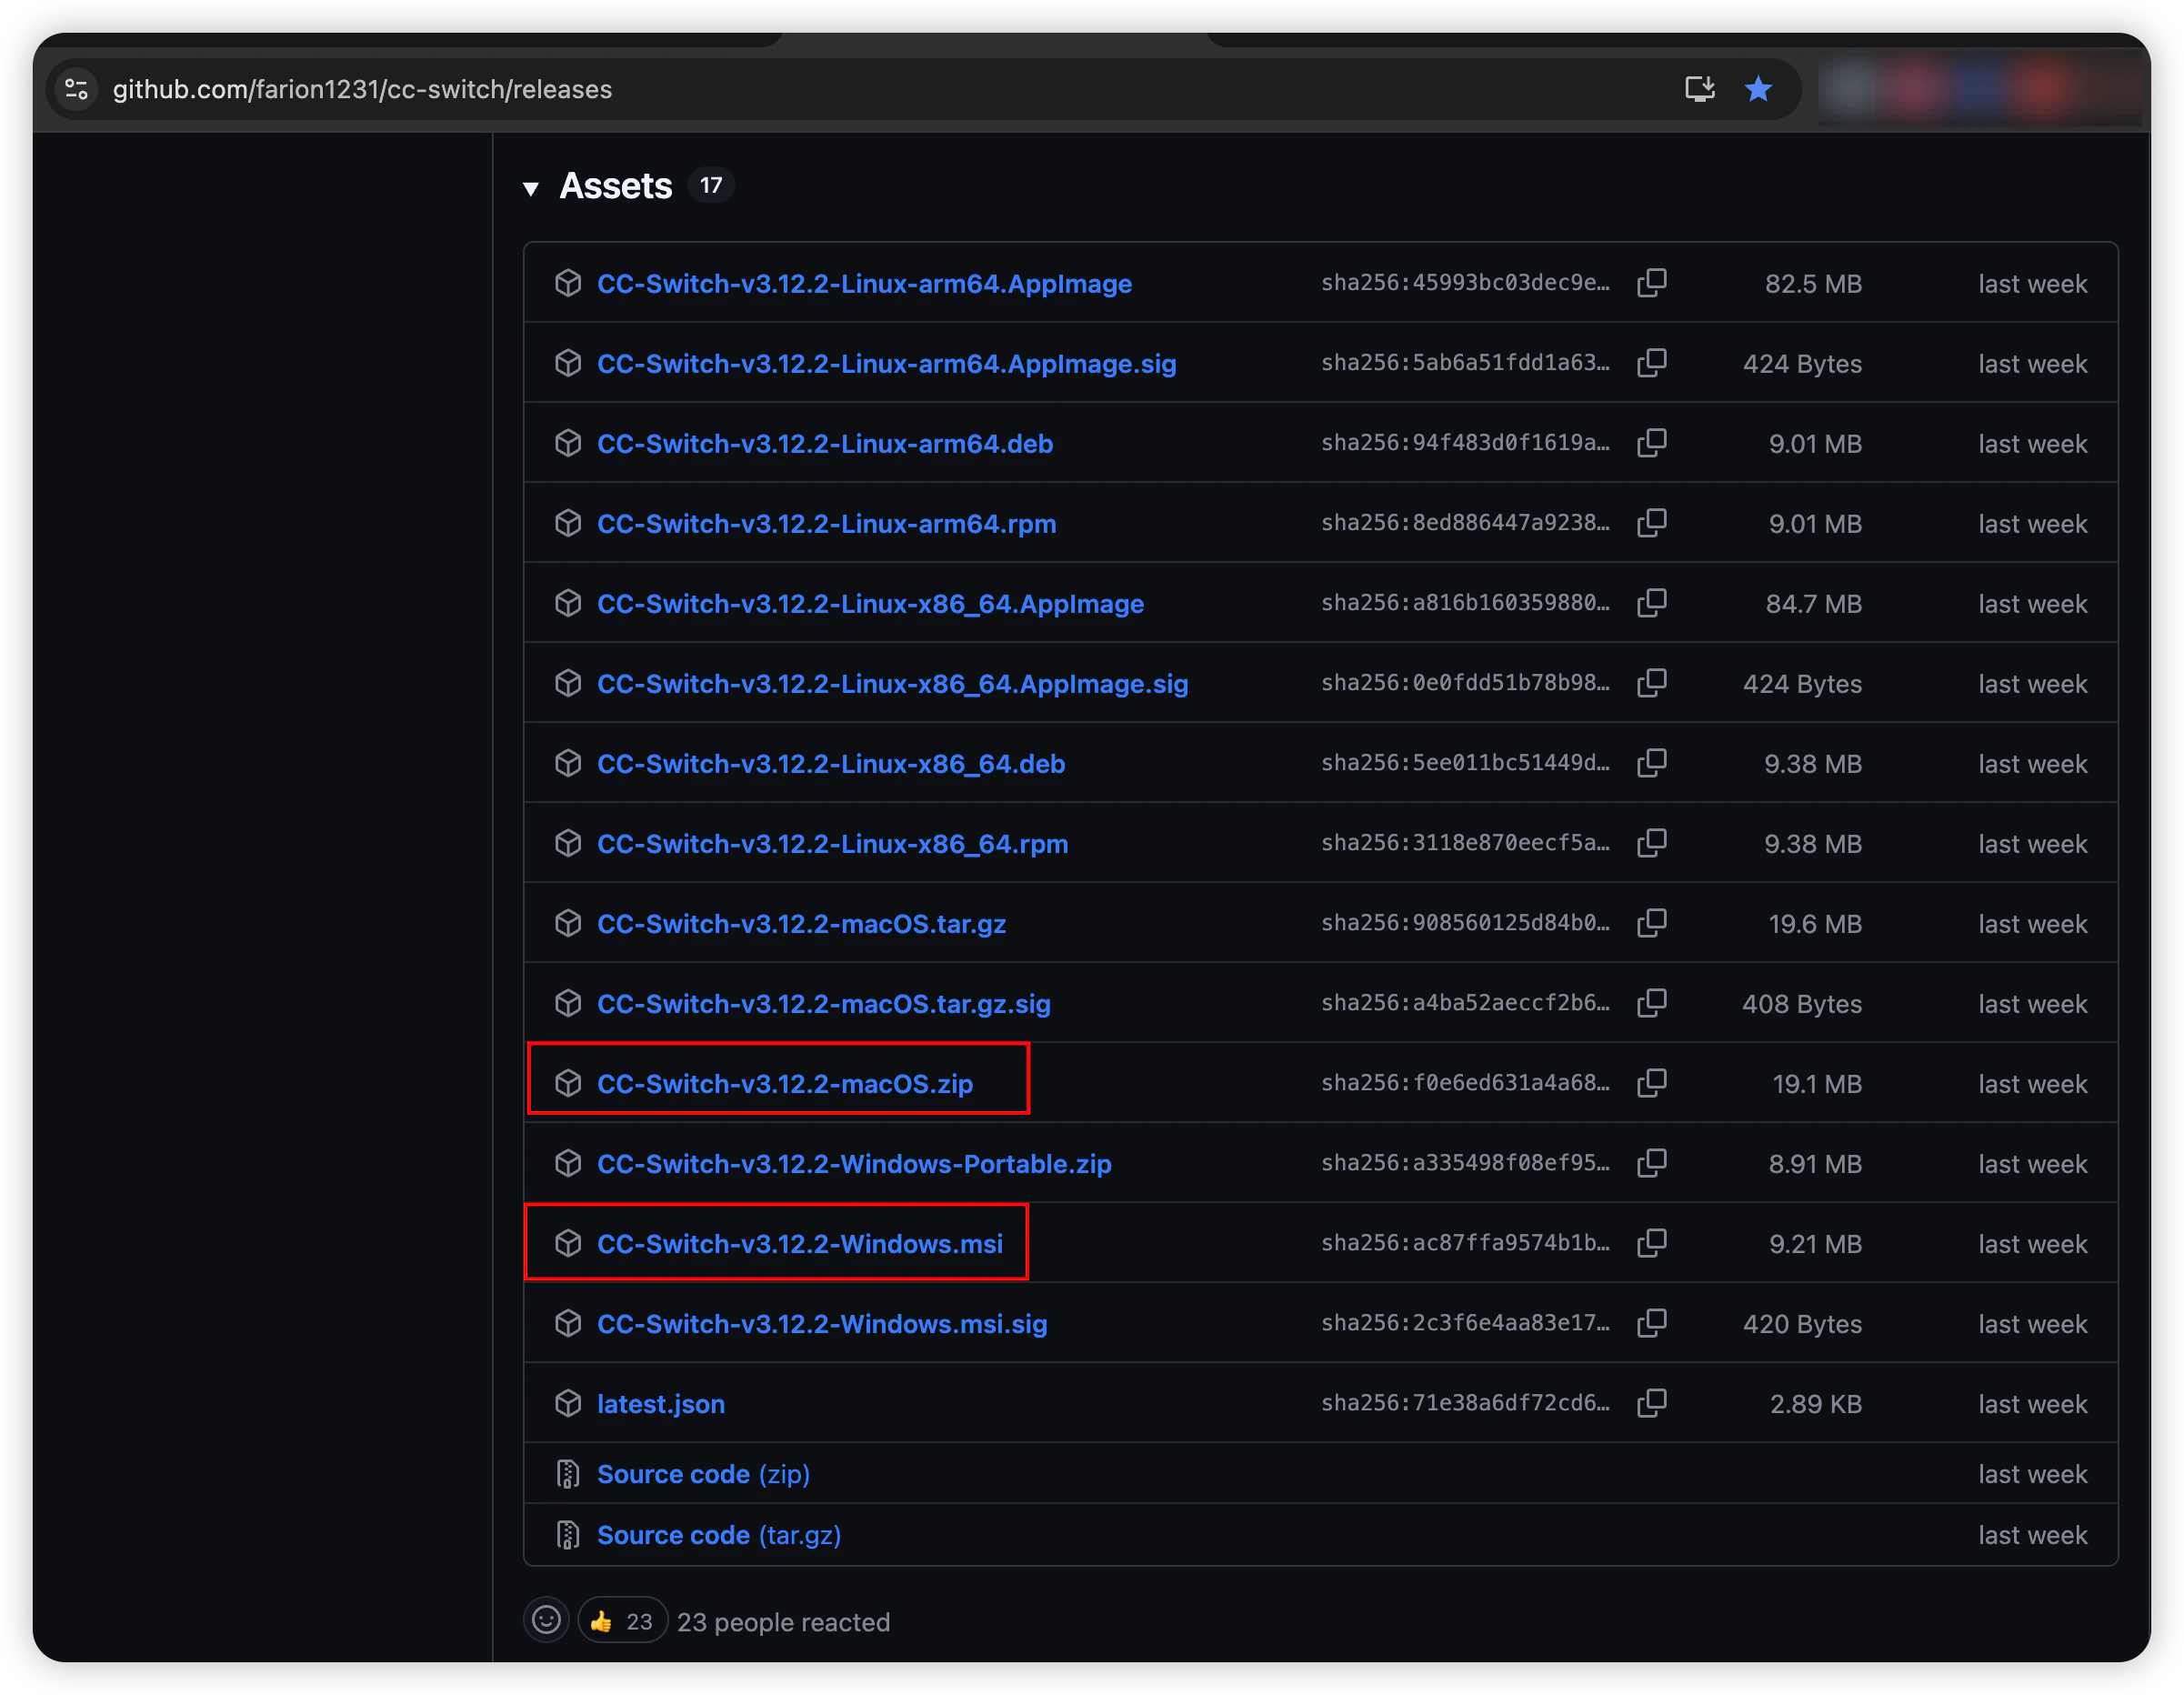Viewport: 2184px width, 1695px height.
Task: Open site information icon left of URL
Action: (77, 89)
